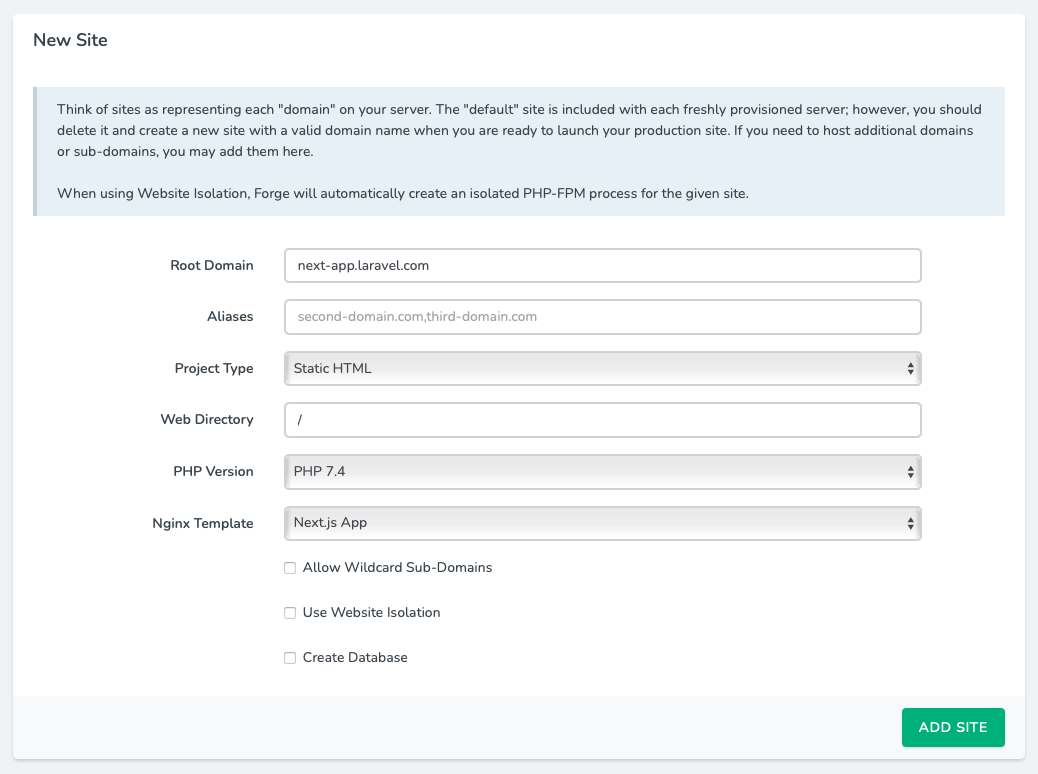
Task: Click inside the Root Domain field
Action: point(600,265)
